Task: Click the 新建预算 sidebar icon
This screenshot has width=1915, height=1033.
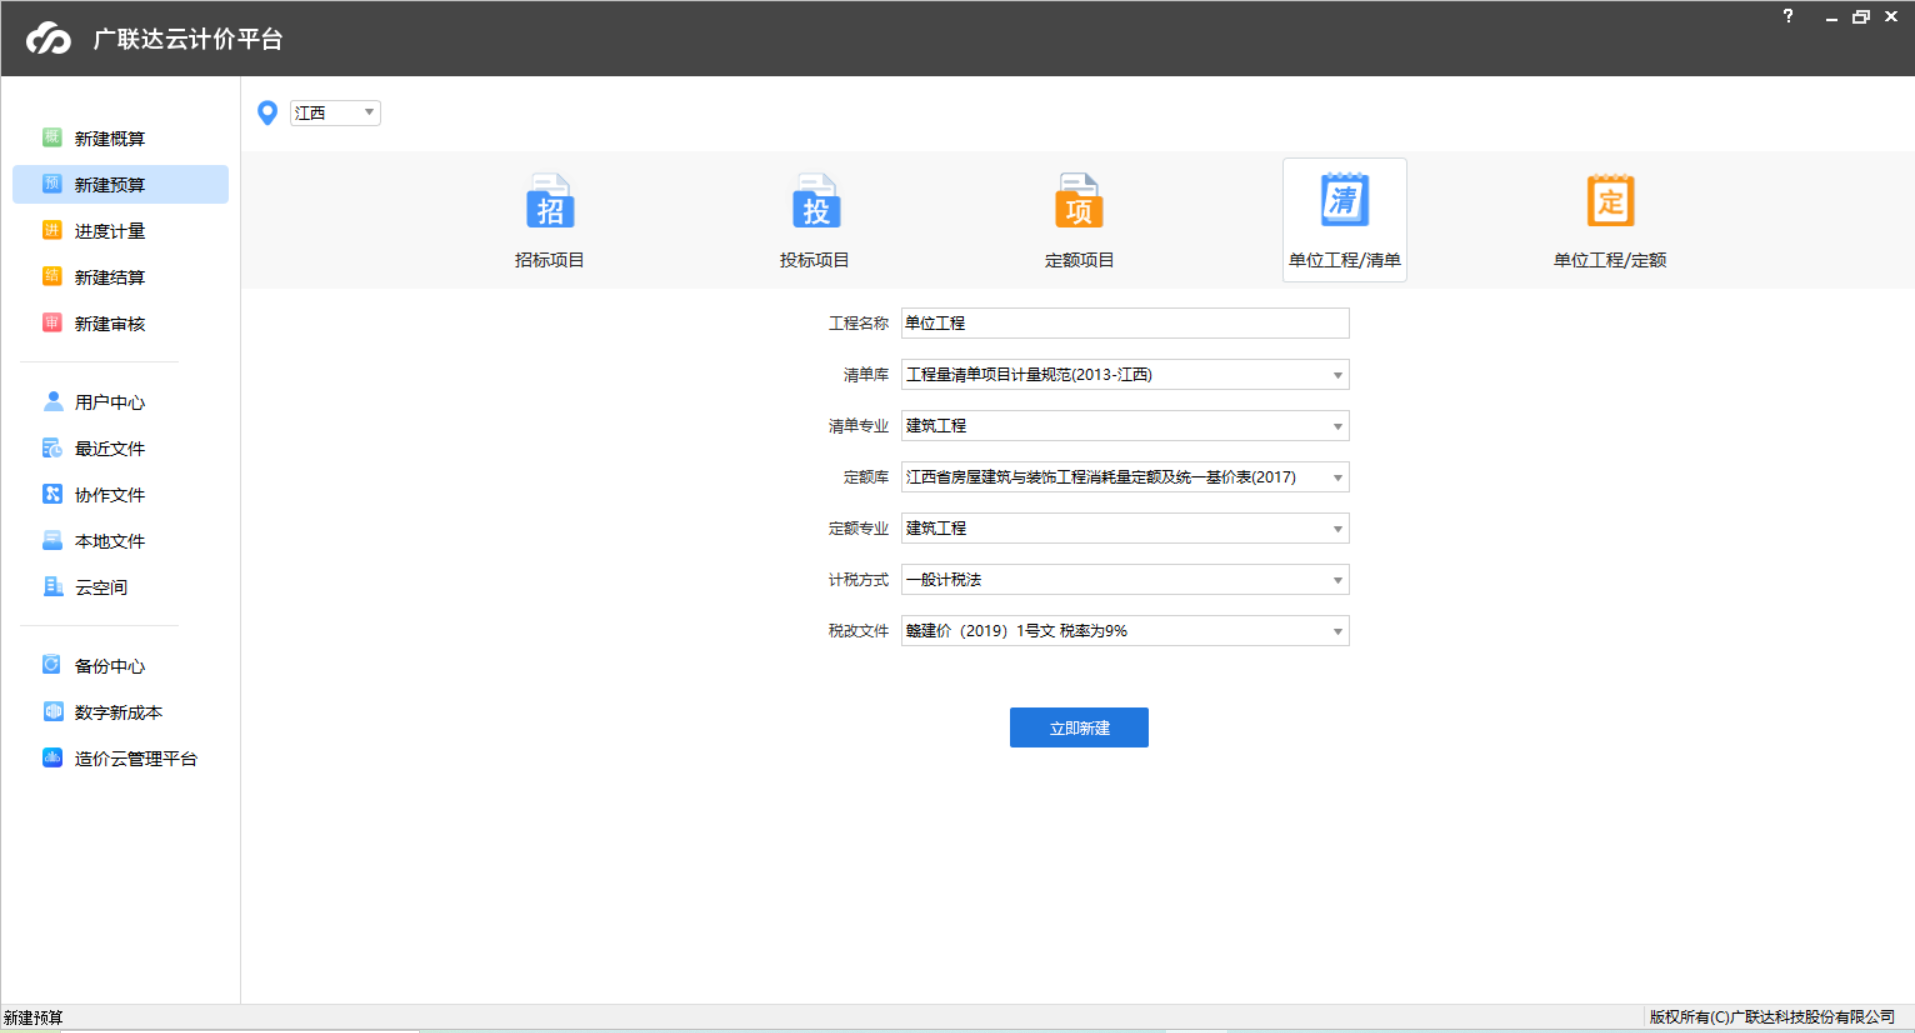Action: (x=52, y=183)
